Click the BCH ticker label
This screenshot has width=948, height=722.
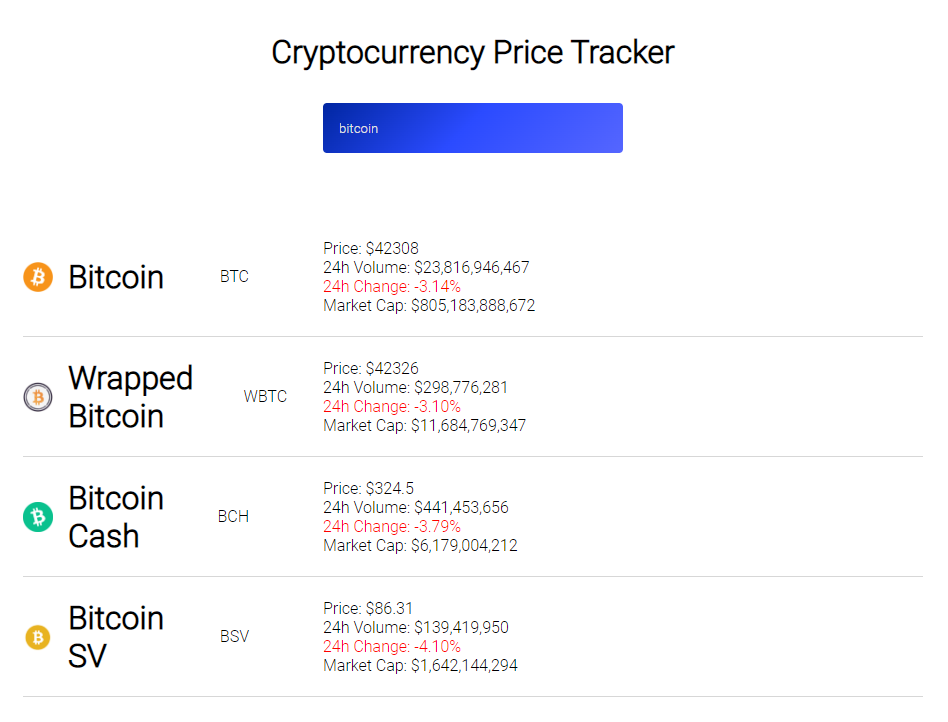coord(233,517)
